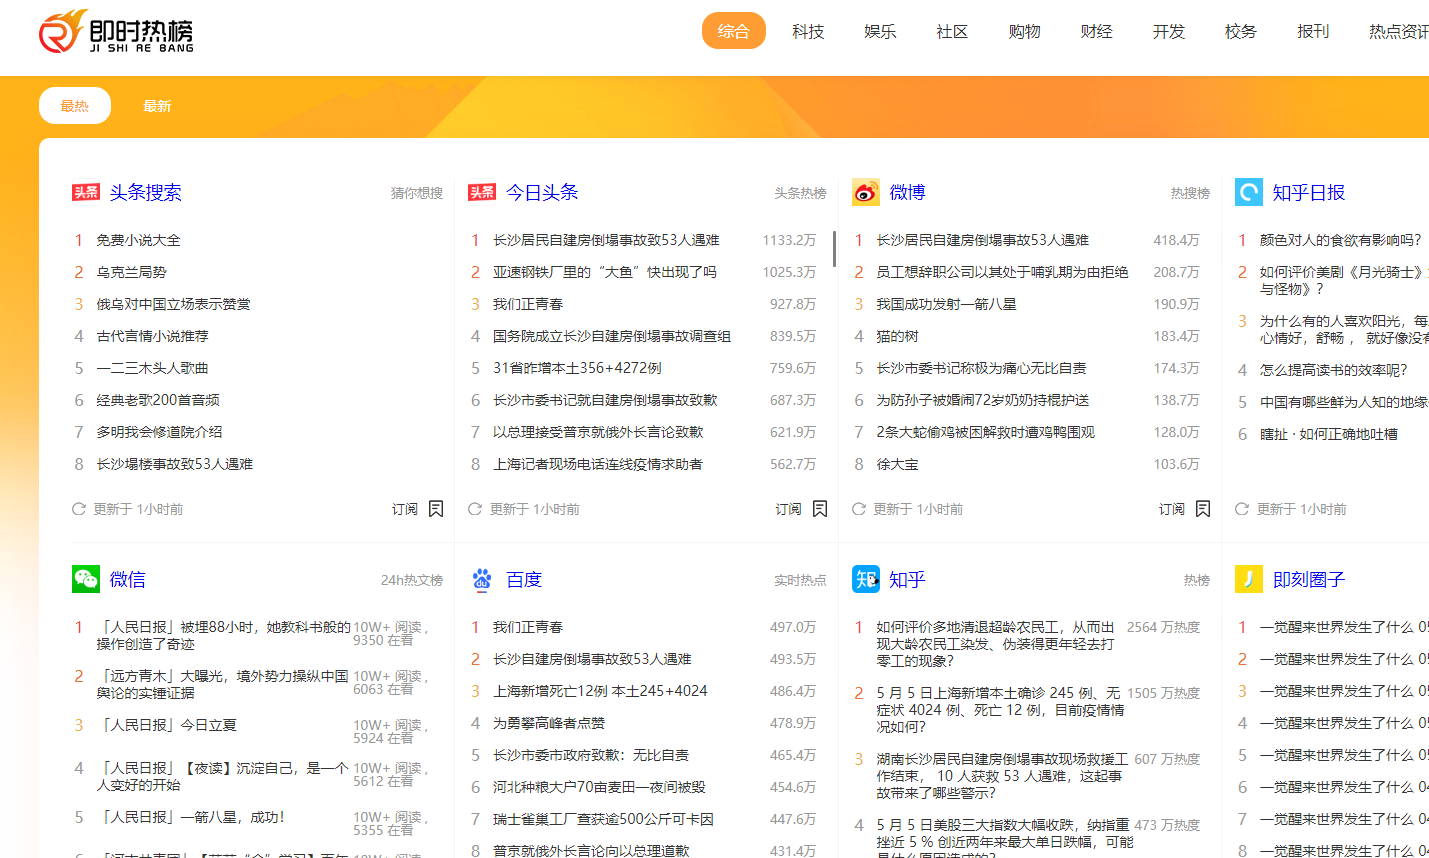Open the 今日头条 title link
The height and width of the screenshot is (858, 1429).
(x=542, y=192)
